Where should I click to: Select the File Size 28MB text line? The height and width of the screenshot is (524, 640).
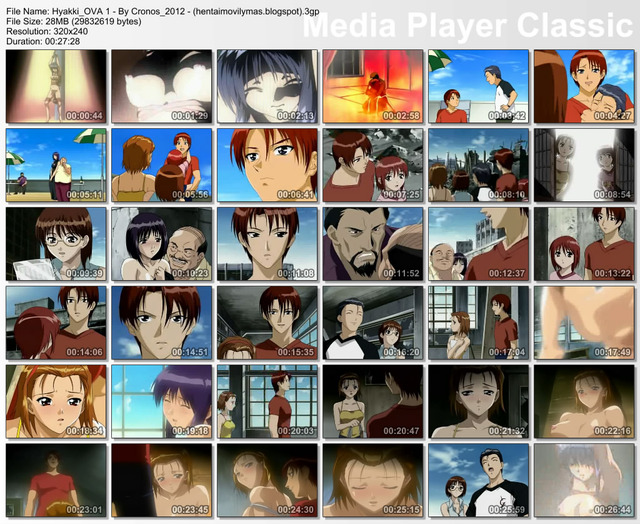click(x=74, y=21)
